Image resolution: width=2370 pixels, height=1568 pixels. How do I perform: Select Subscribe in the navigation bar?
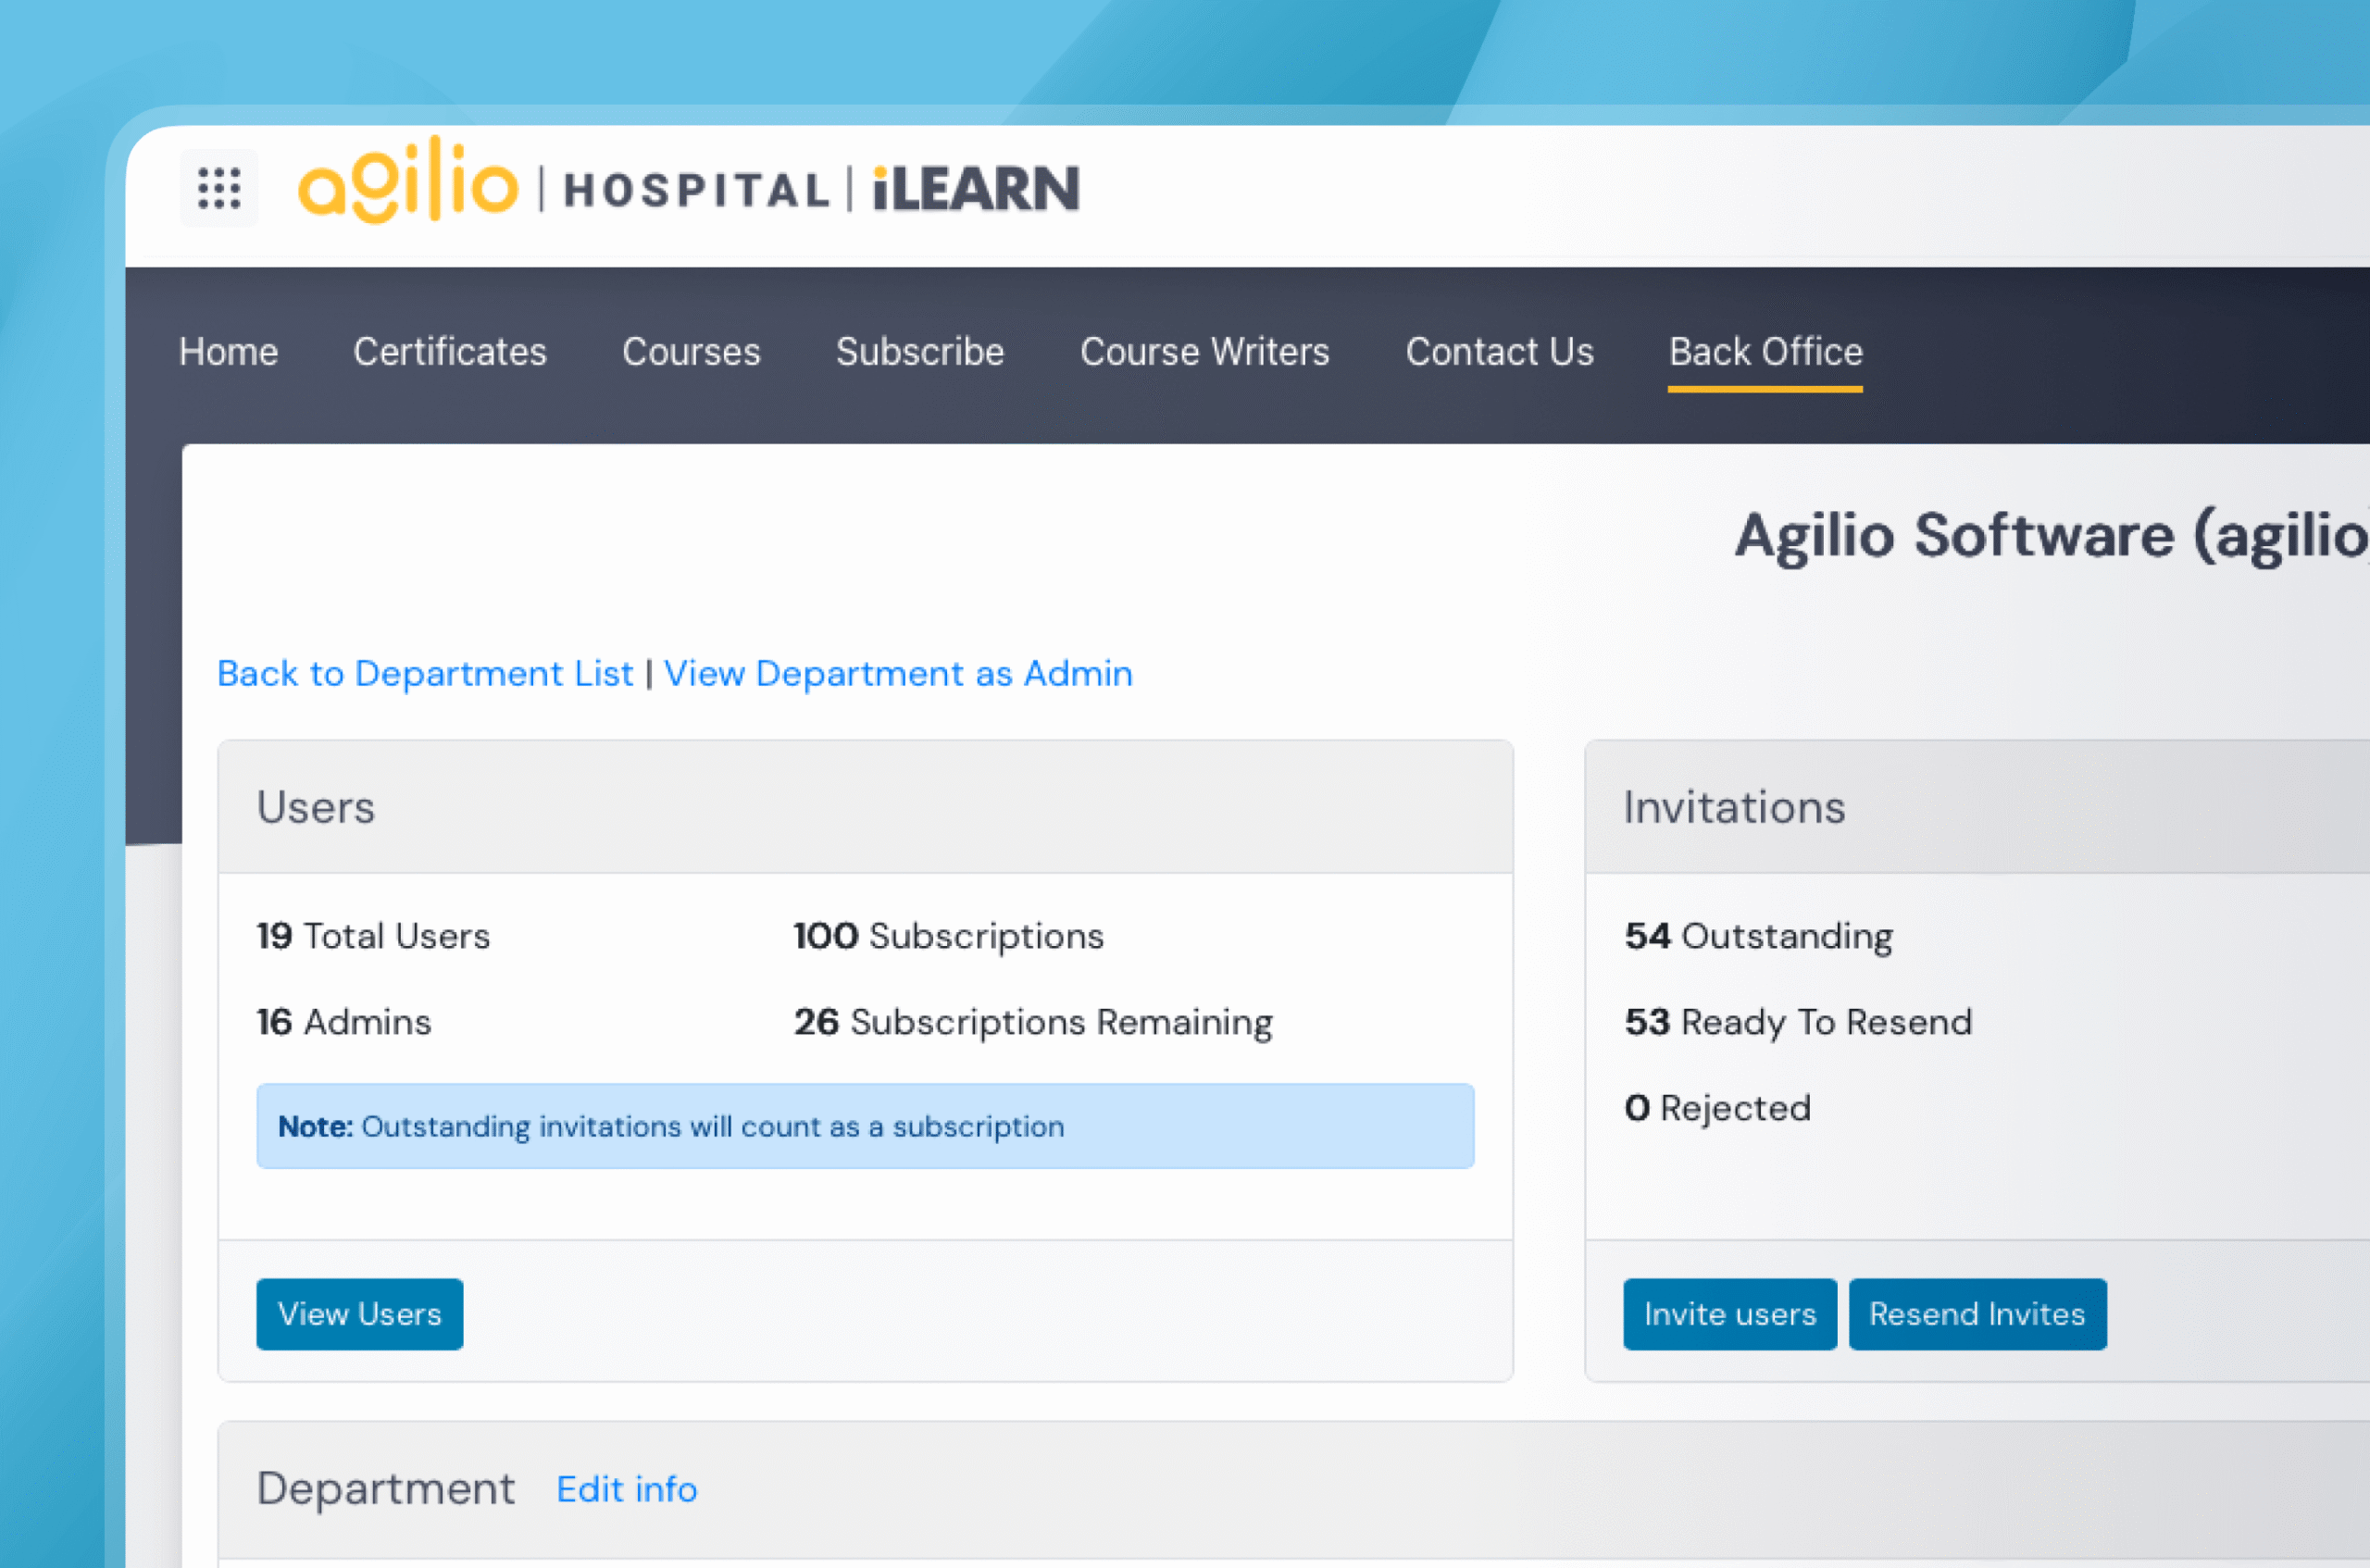(x=920, y=352)
